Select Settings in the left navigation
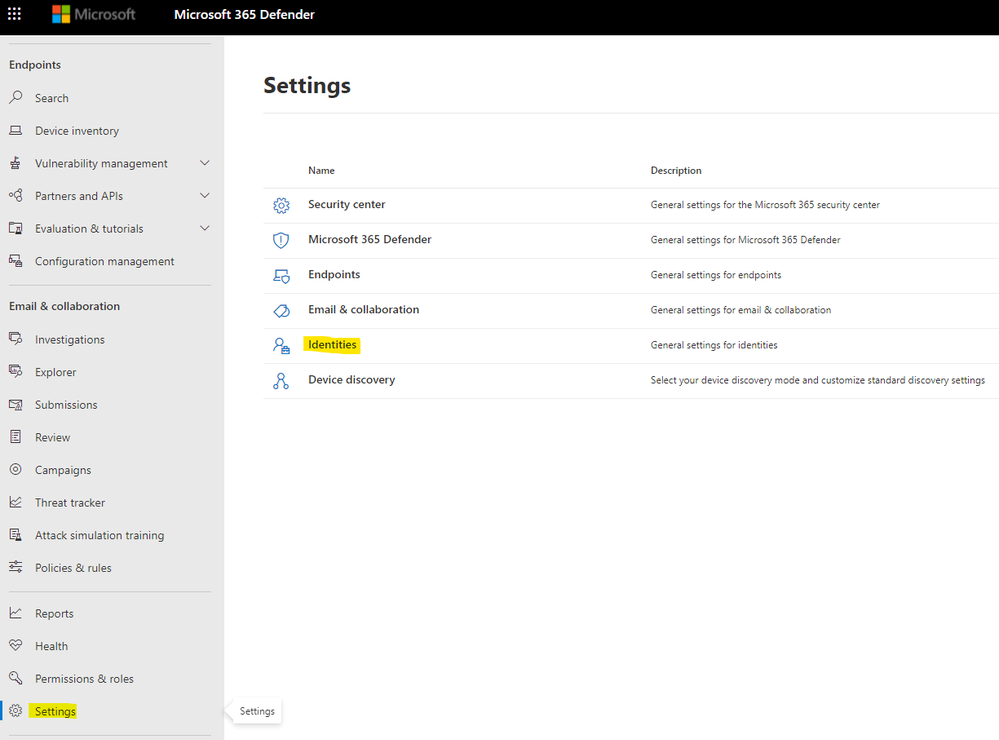The width and height of the screenshot is (999, 740). point(55,711)
